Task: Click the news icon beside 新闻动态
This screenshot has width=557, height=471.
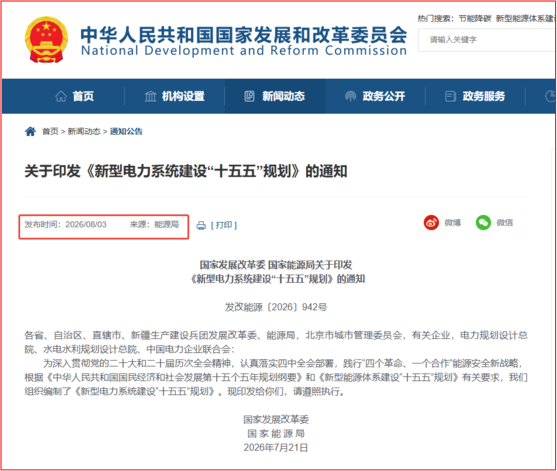Action: point(249,96)
